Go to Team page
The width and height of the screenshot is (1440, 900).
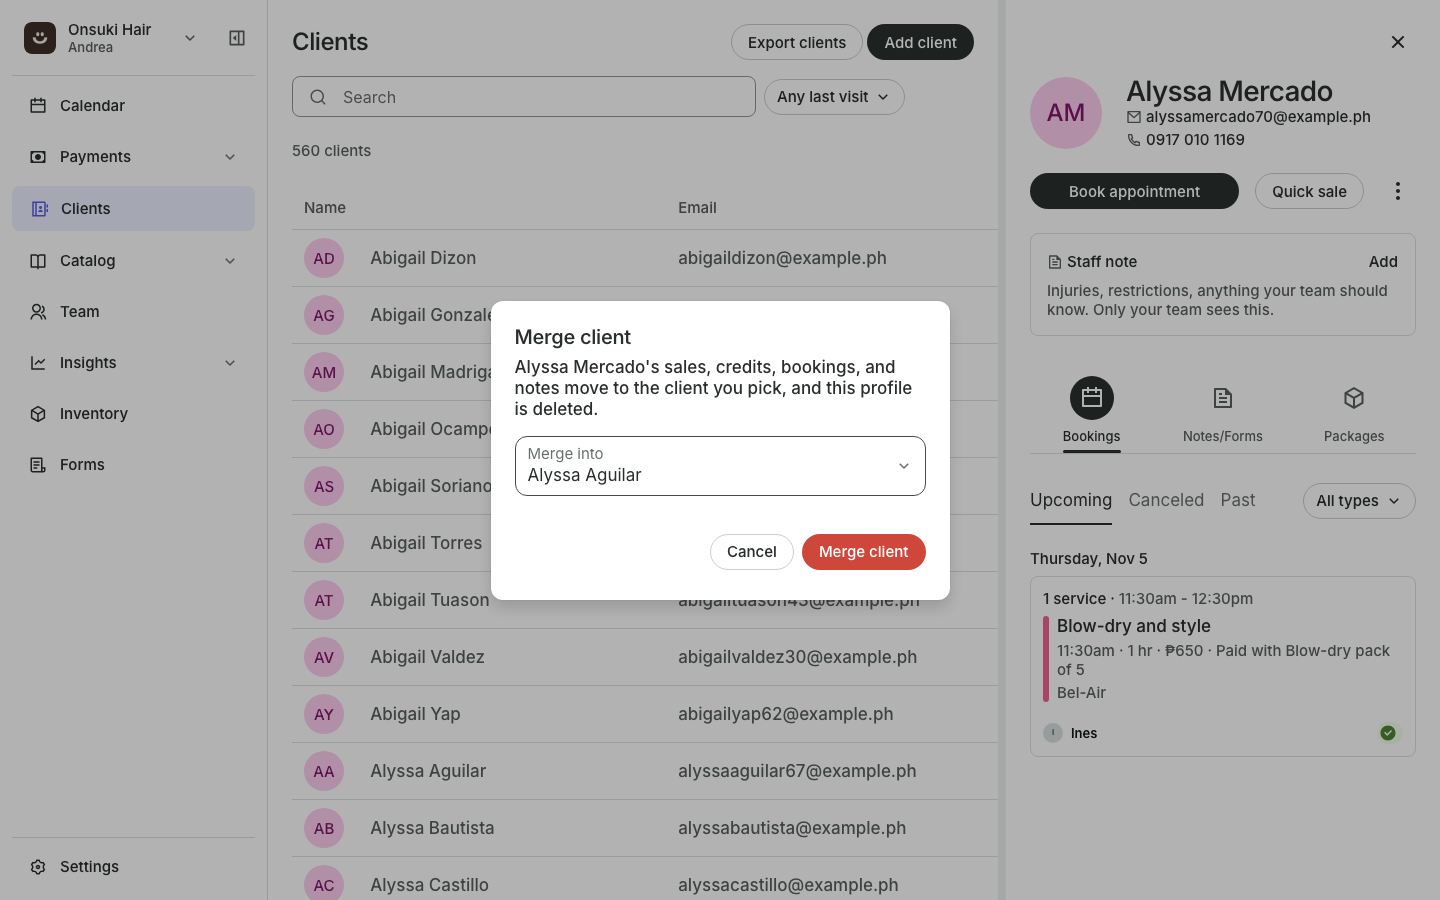(x=133, y=312)
